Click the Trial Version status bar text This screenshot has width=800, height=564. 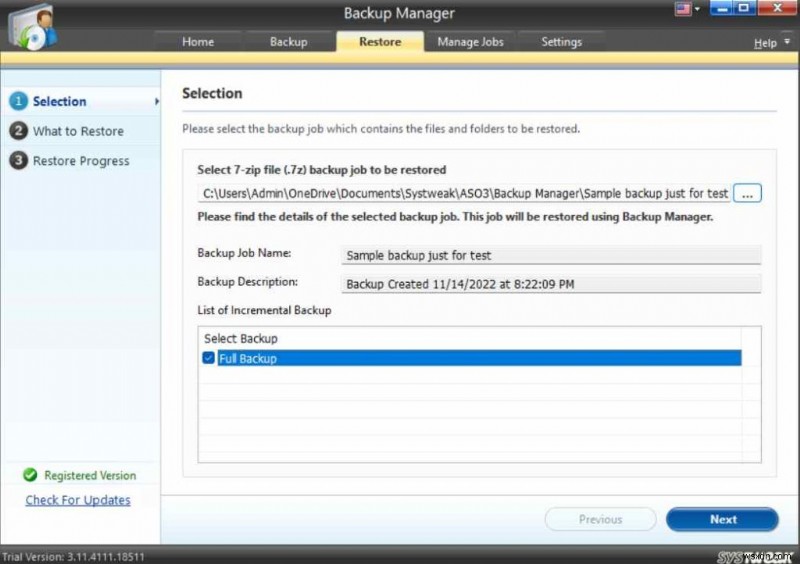click(73, 557)
